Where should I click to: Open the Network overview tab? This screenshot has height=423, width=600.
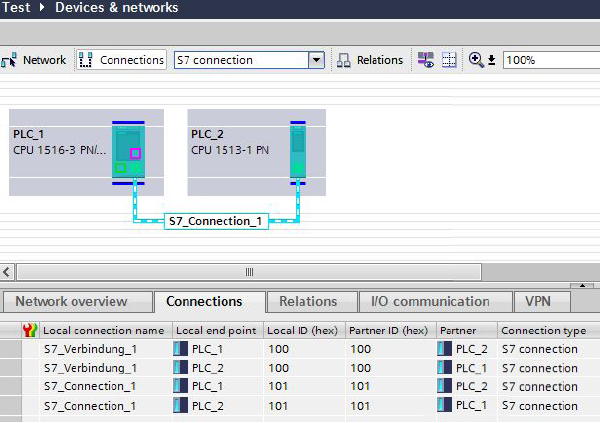tap(78, 302)
